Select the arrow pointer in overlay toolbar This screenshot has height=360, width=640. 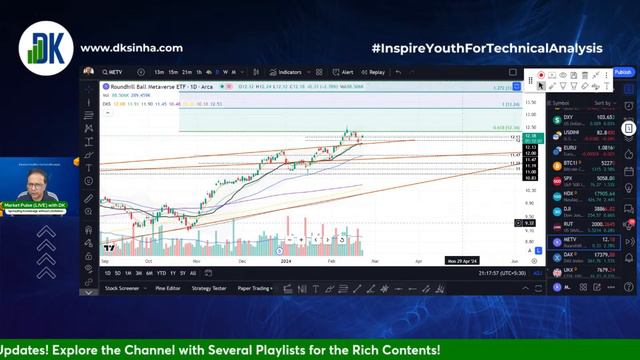pyautogui.click(x=541, y=86)
